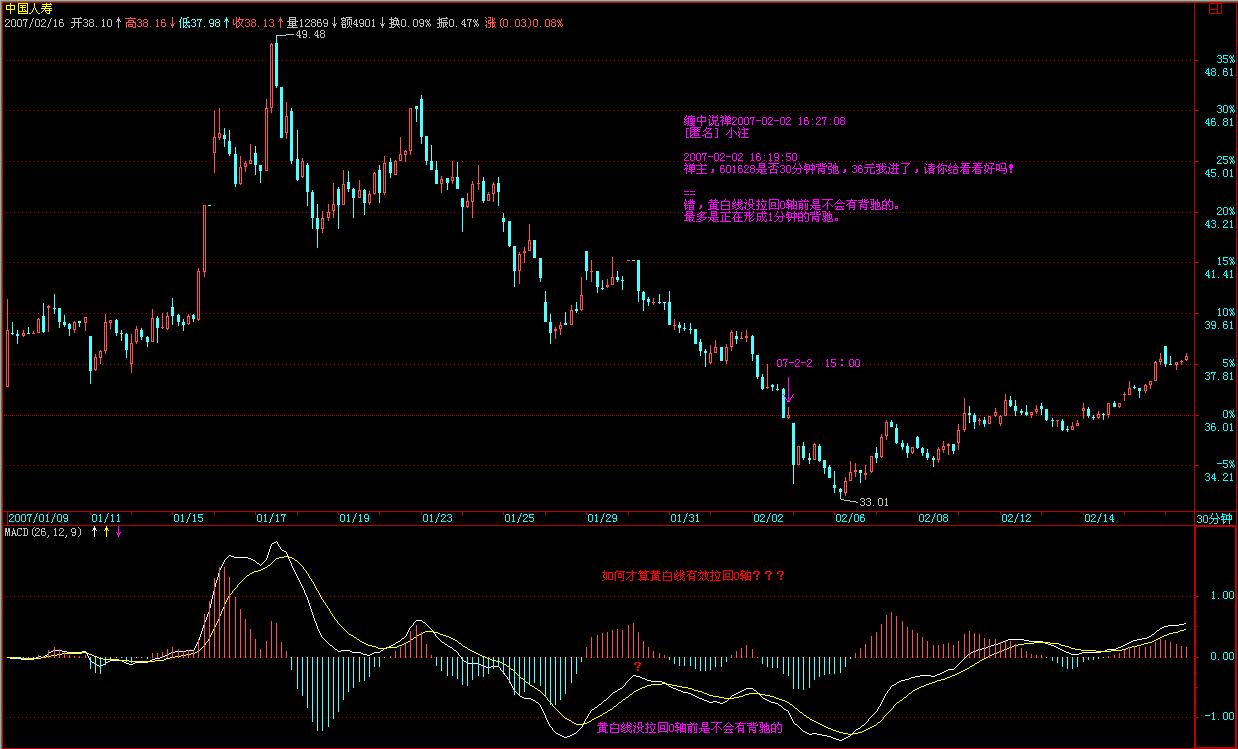Click the magenta arrow marker under 07-2-2 15:00
Viewport: 1238px width, 749px height.
(788, 389)
